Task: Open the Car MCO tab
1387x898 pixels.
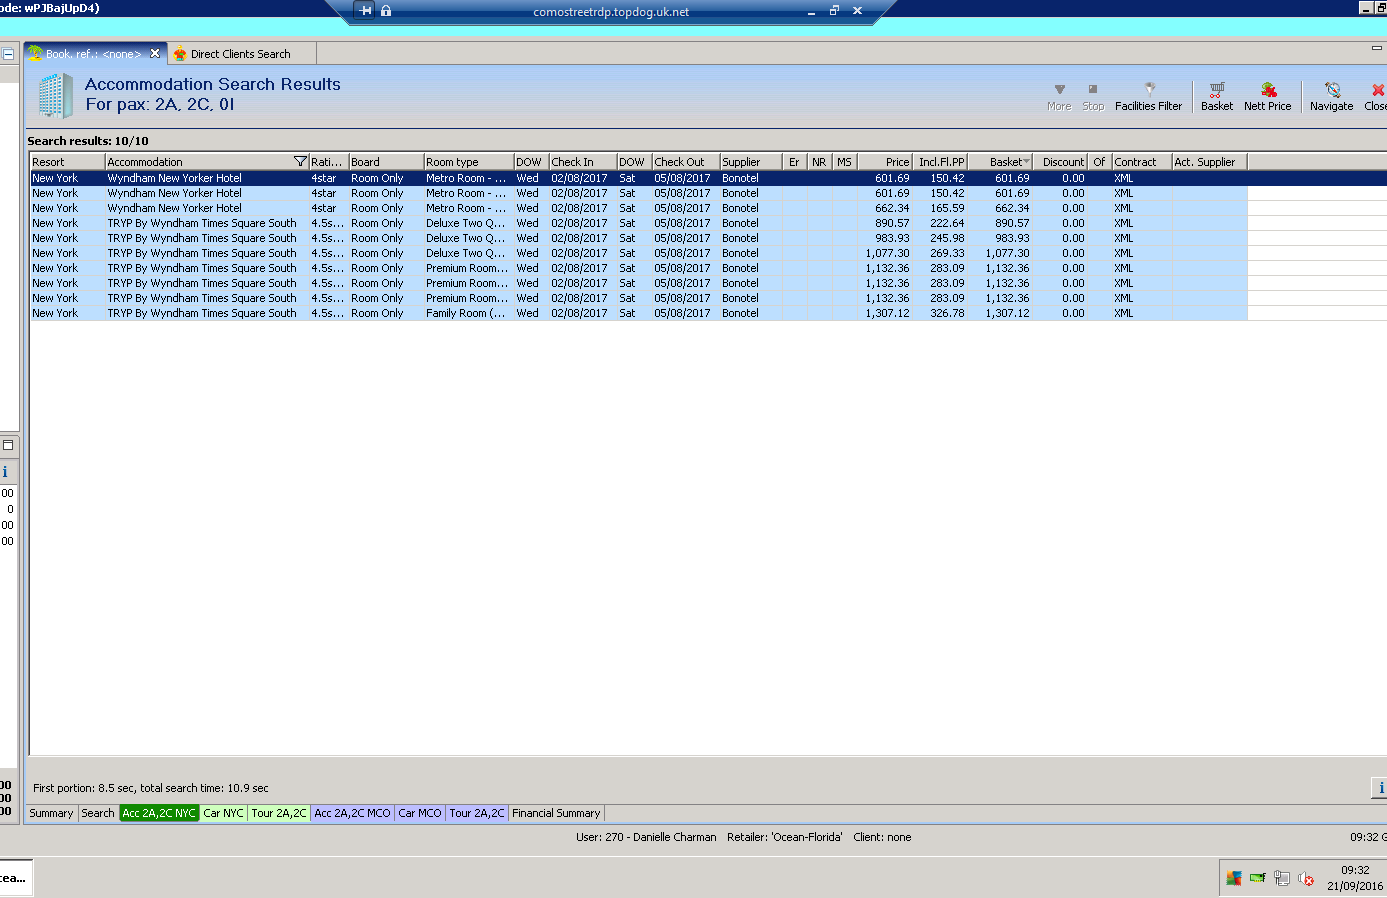Action: (420, 813)
